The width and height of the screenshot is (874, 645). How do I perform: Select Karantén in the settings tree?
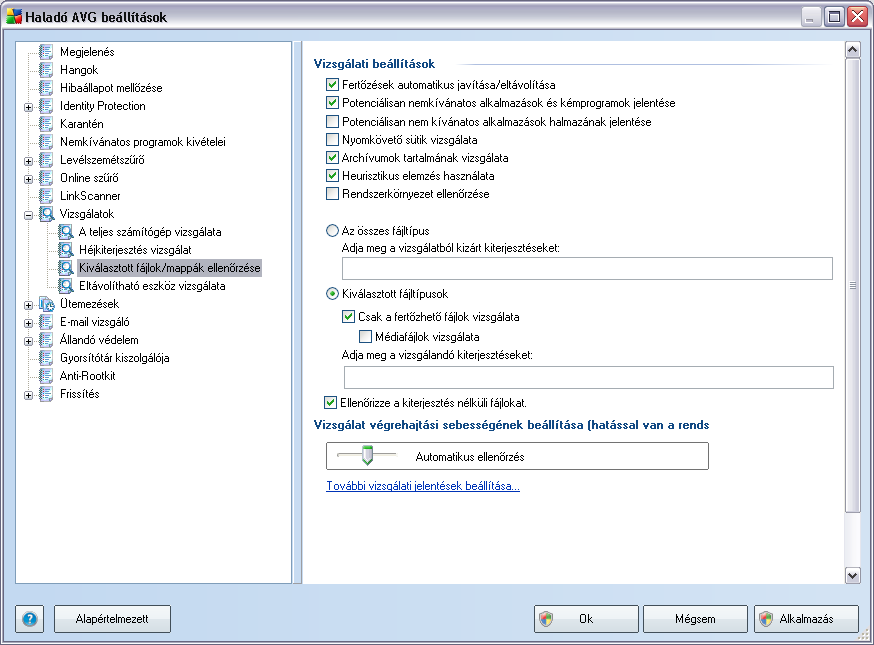(81, 124)
